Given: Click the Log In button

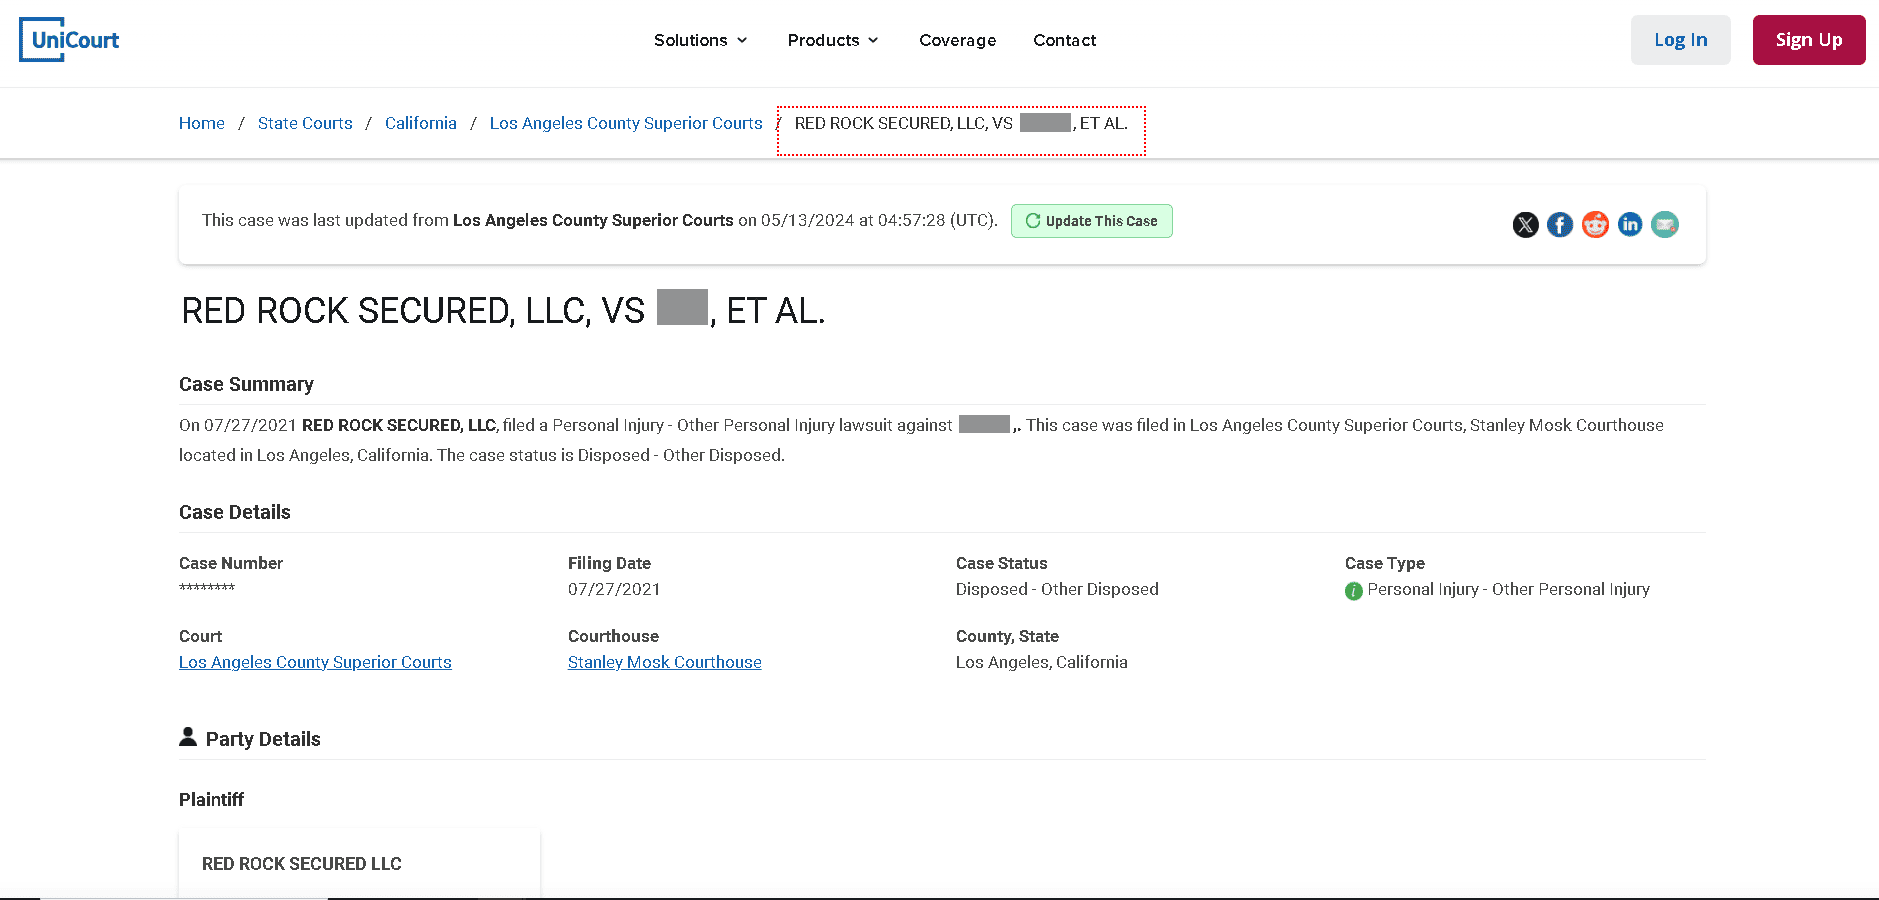Looking at the screenshot, I should [1680, 40].
